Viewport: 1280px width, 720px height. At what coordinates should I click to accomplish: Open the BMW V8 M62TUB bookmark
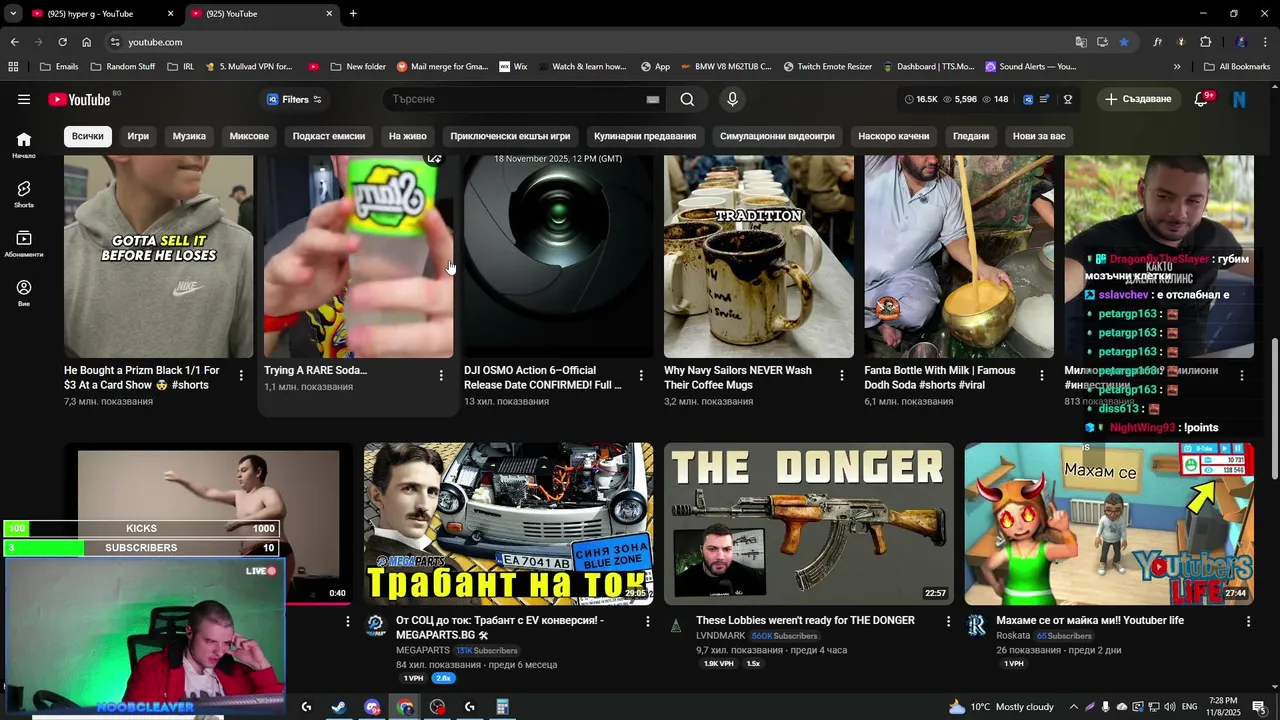click(725, 67)
